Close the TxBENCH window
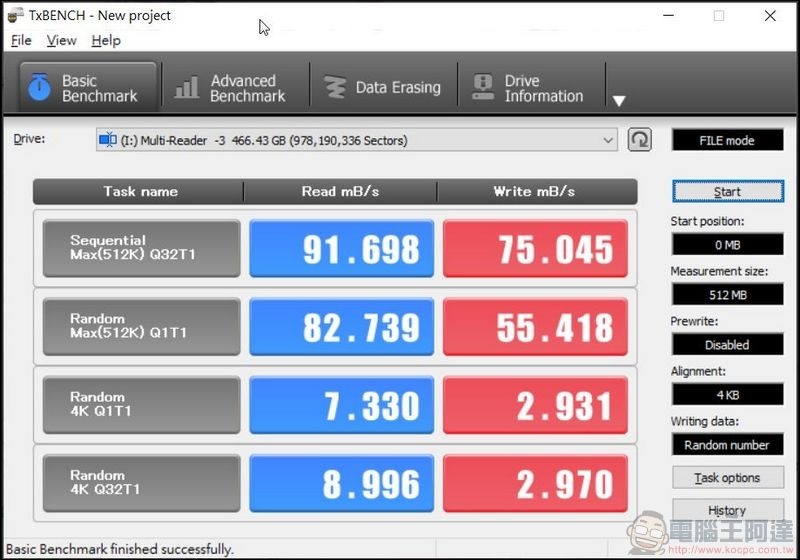This screenshot has height=560, width=800. 770,16
